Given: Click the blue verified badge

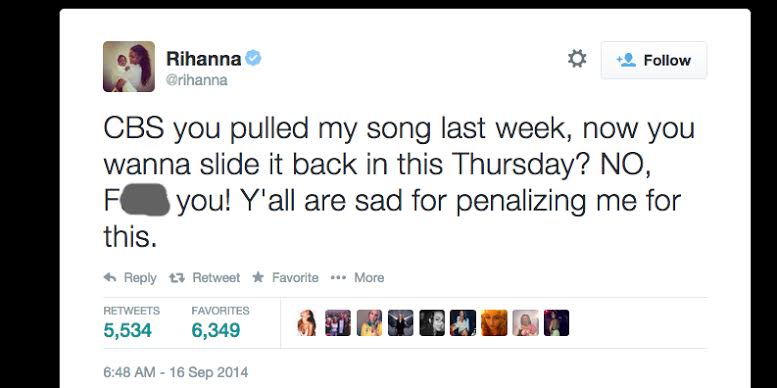Looking at the screenshot, I should [253, 58].
